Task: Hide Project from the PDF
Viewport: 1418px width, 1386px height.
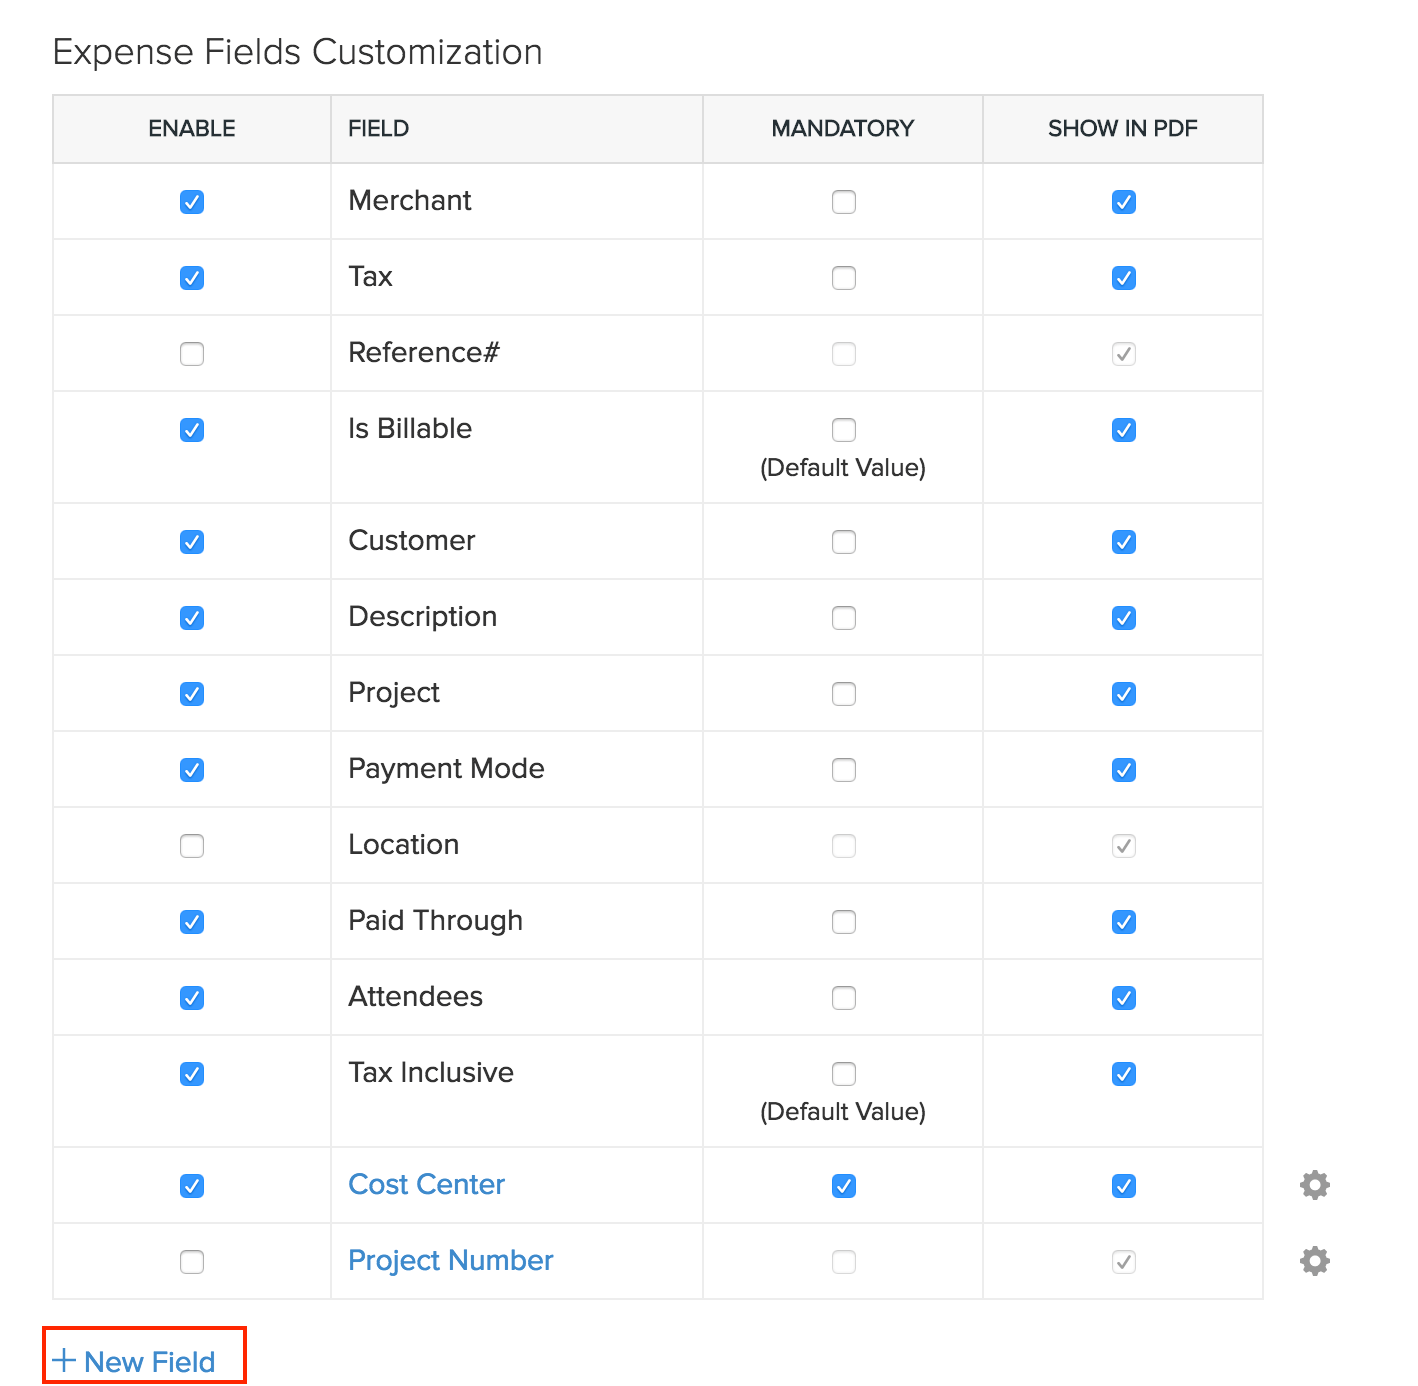Action: coord(1123,693)
